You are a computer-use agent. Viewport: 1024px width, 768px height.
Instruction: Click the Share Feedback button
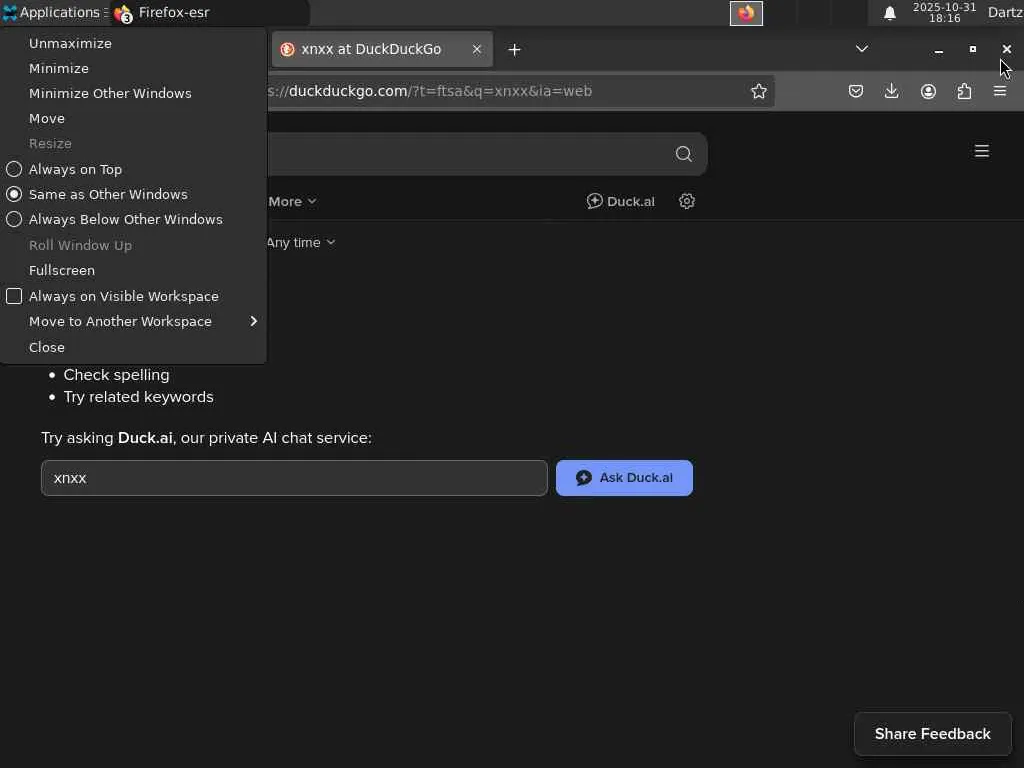933,734
